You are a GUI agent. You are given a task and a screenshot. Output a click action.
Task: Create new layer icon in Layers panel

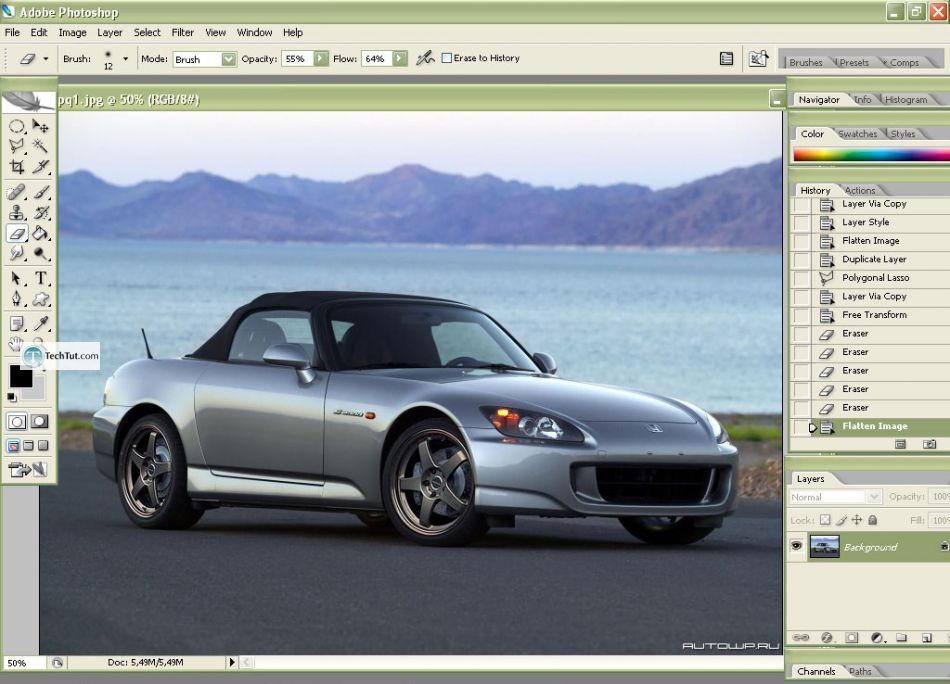pos(926,637)
